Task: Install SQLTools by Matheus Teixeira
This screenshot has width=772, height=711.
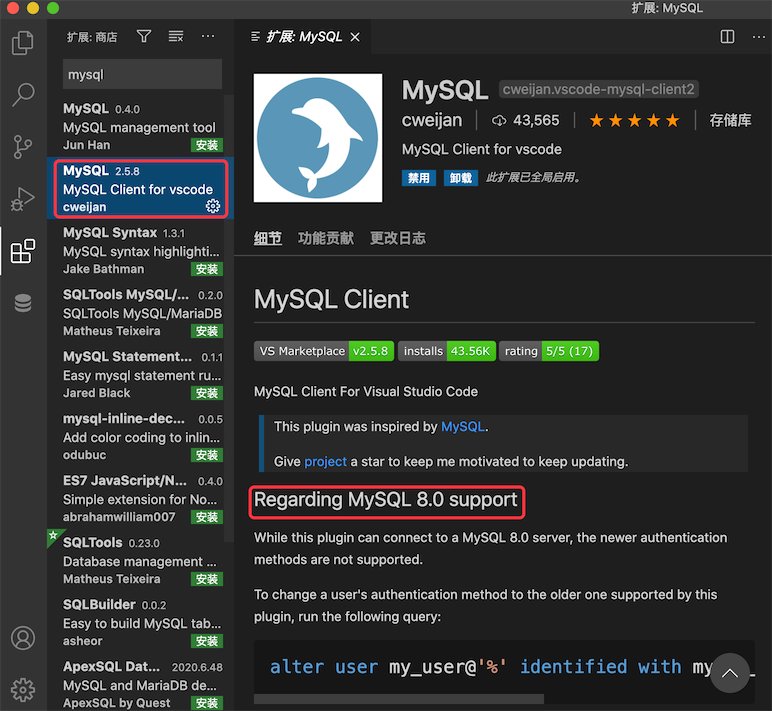Action: pos(207,580)
